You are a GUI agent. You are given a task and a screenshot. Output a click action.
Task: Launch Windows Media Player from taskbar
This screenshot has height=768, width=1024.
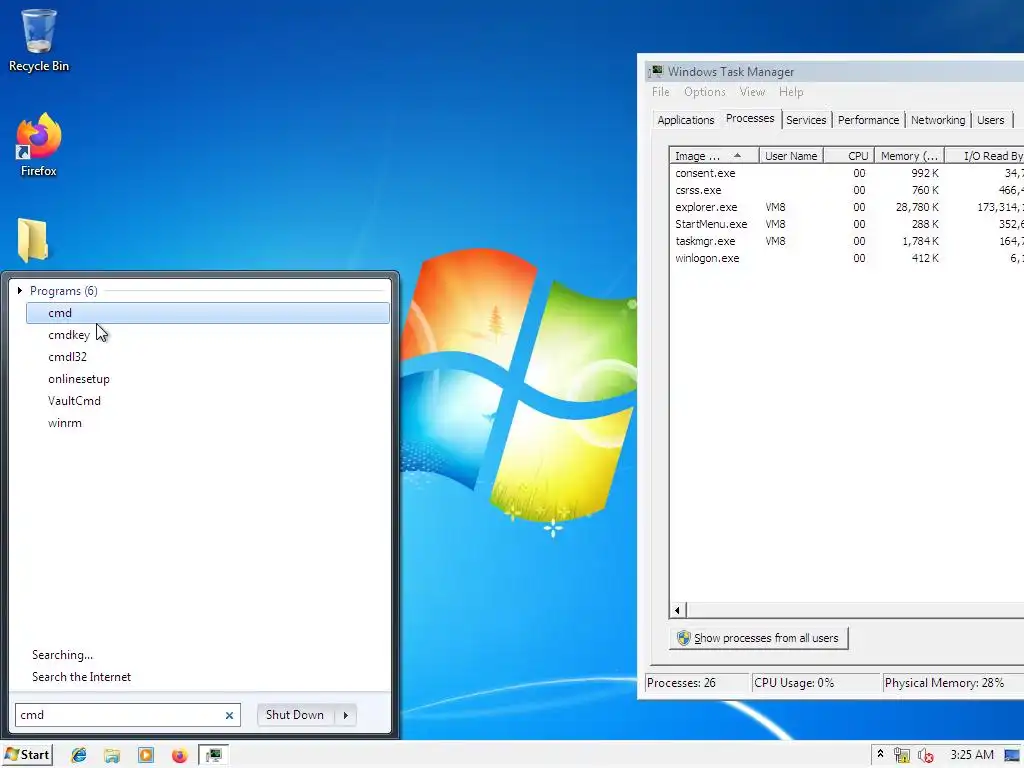pyautogui.click(x=146, y=755)
